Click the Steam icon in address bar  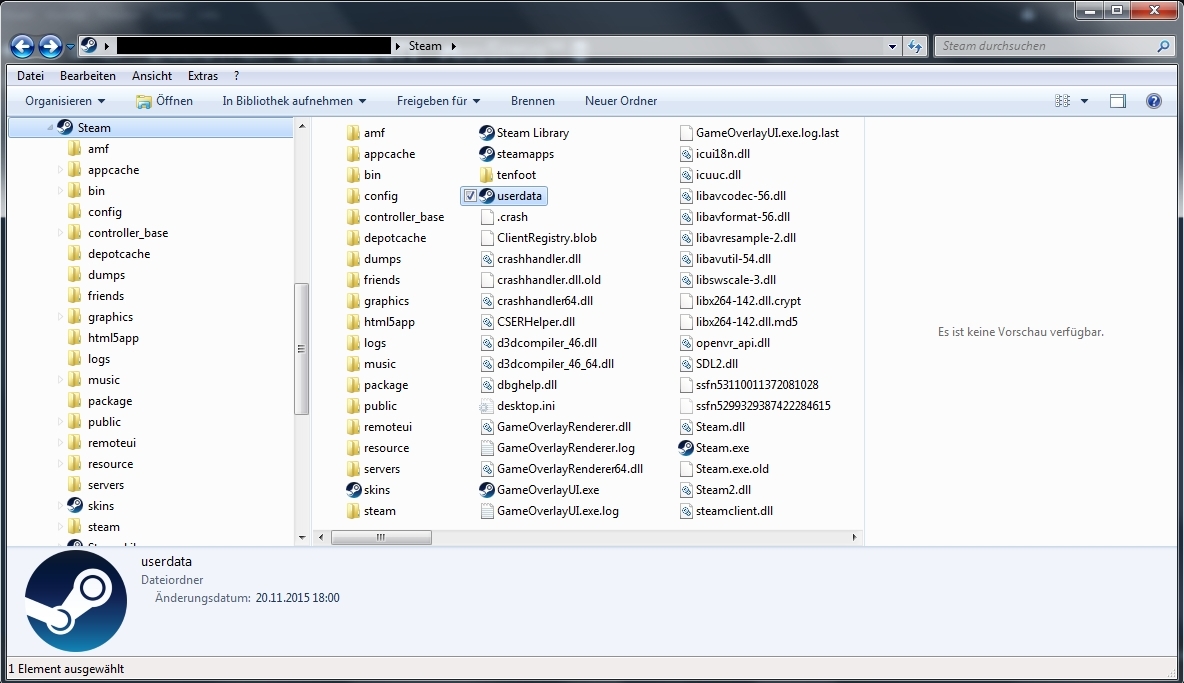[88, 45]
